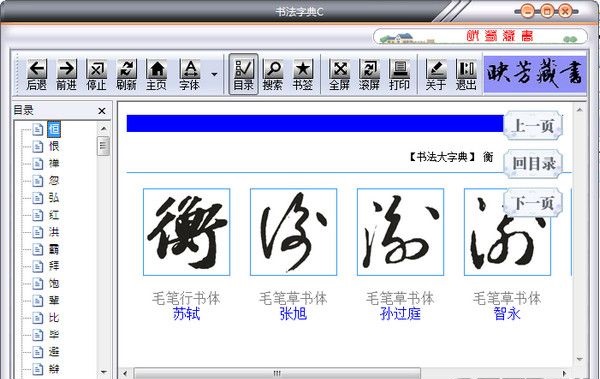Image resolution: width=600 pixels, height=379 pixels.
Task: Go to the previous page with 上一页
Action: [x=533, y=126]
